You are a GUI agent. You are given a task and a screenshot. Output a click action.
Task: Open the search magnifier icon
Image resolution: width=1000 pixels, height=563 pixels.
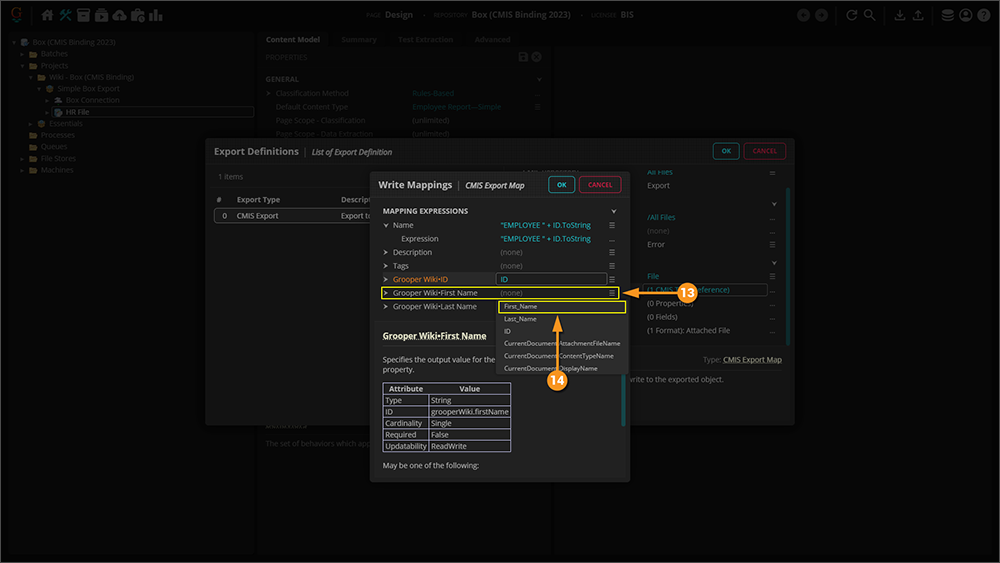[x=869, y=15]
